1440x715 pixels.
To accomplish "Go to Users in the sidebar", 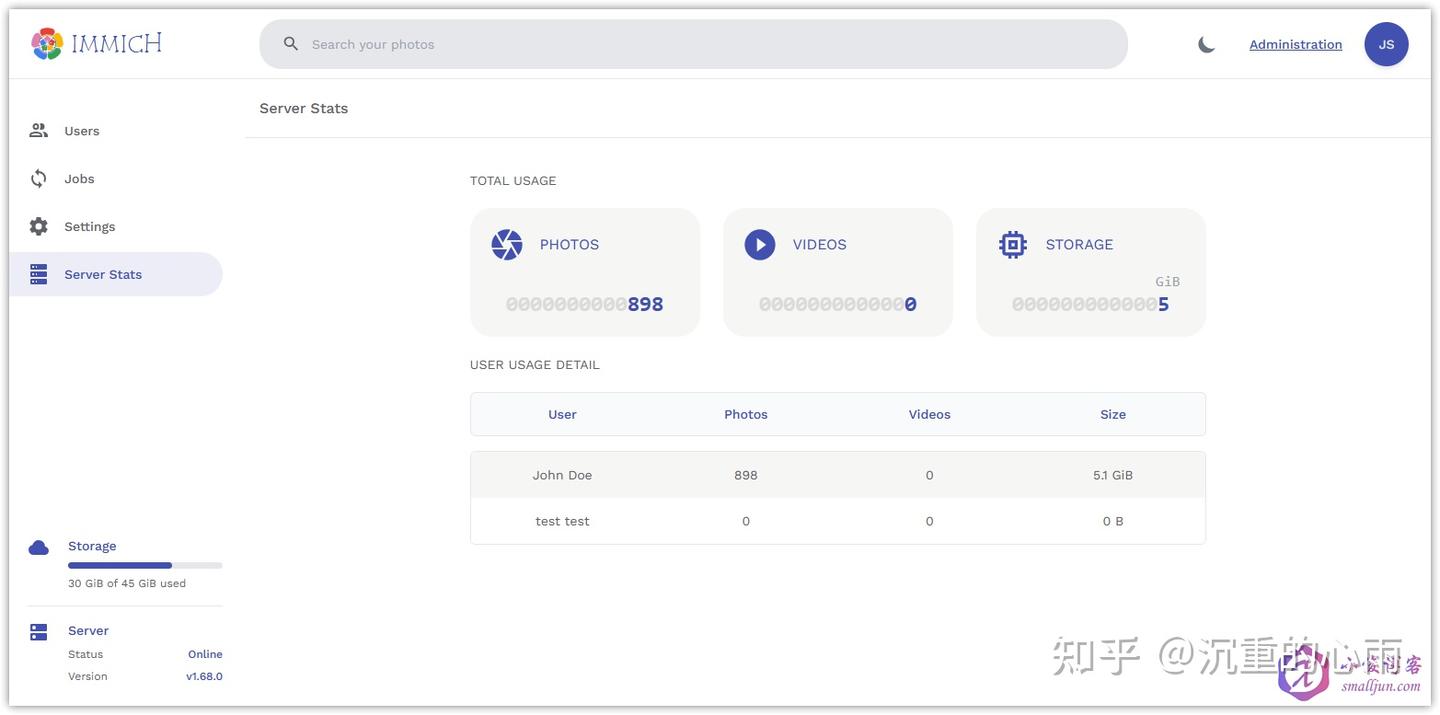I will (x=82, y=131).
